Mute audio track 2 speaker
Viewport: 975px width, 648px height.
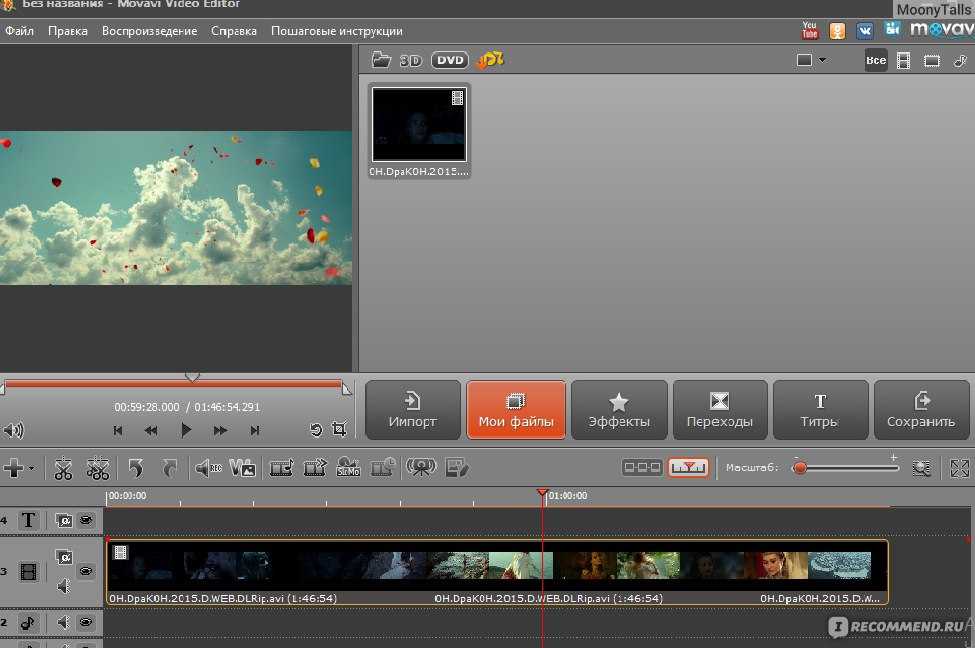pyautogui.click(x=63, y=622)
